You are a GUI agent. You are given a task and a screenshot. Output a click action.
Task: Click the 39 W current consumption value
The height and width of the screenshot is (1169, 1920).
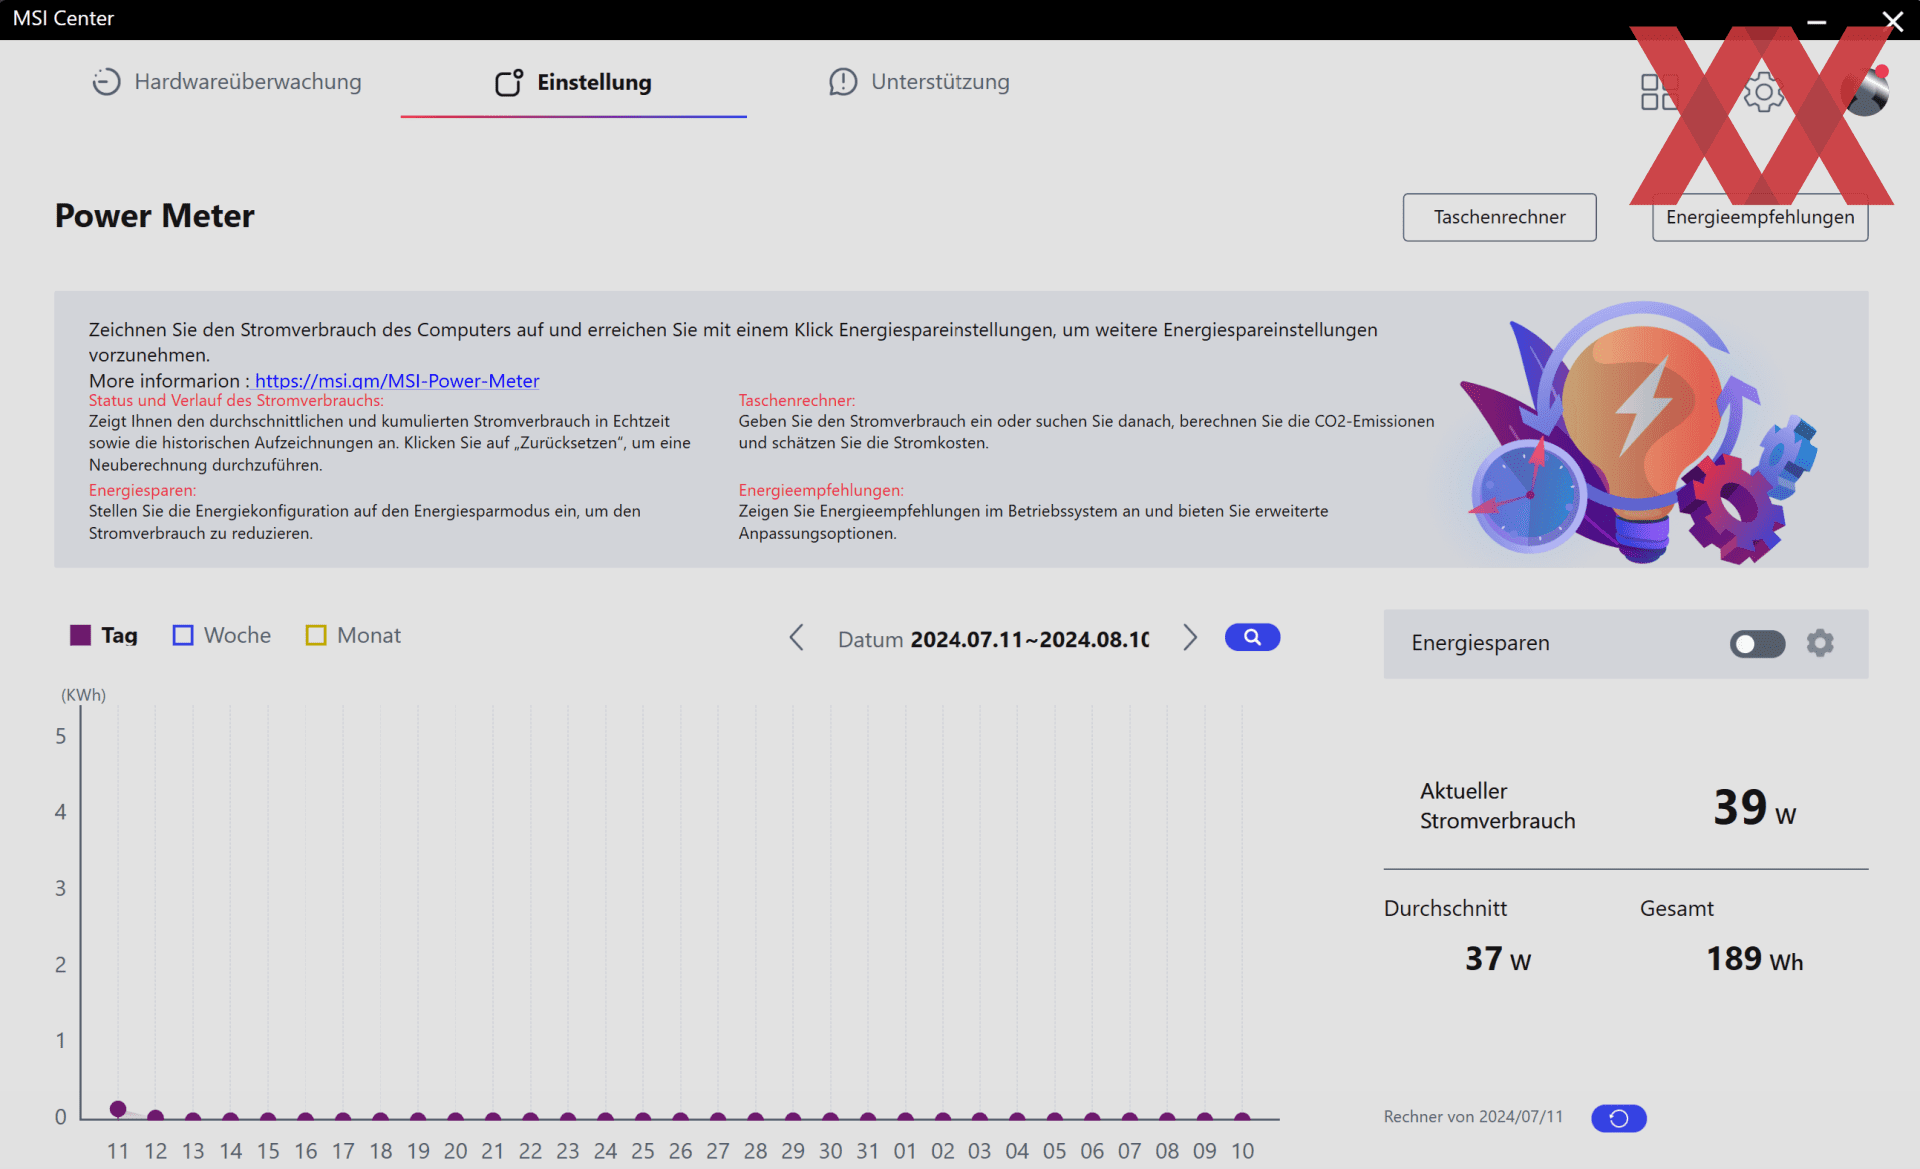coord(1754,808)
